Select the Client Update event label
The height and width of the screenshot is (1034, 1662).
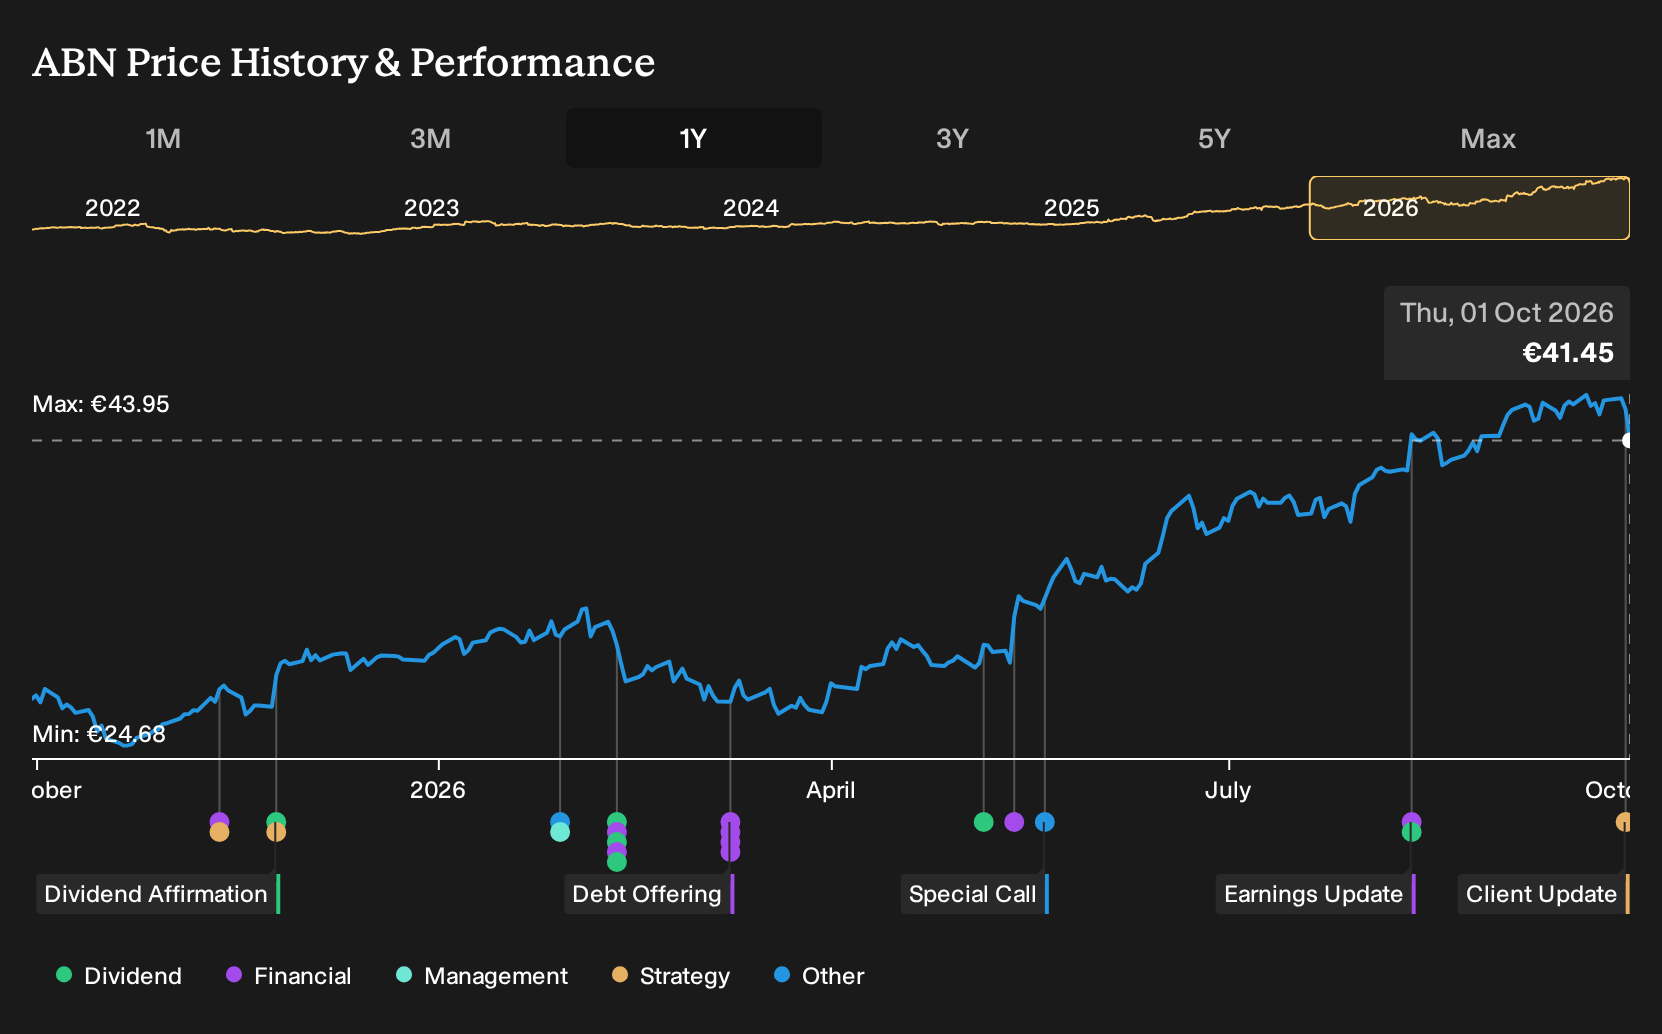[x=1544, y=894]
